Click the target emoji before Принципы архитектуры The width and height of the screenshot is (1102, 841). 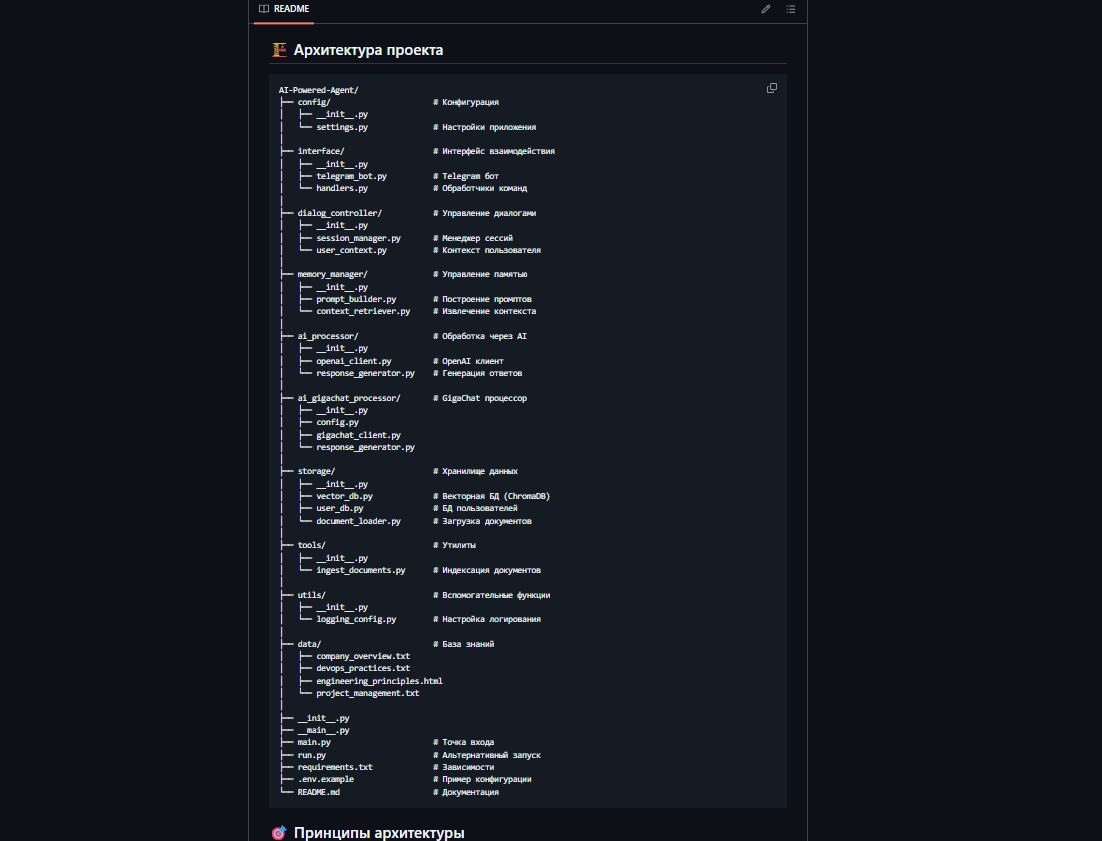[279, 833]
